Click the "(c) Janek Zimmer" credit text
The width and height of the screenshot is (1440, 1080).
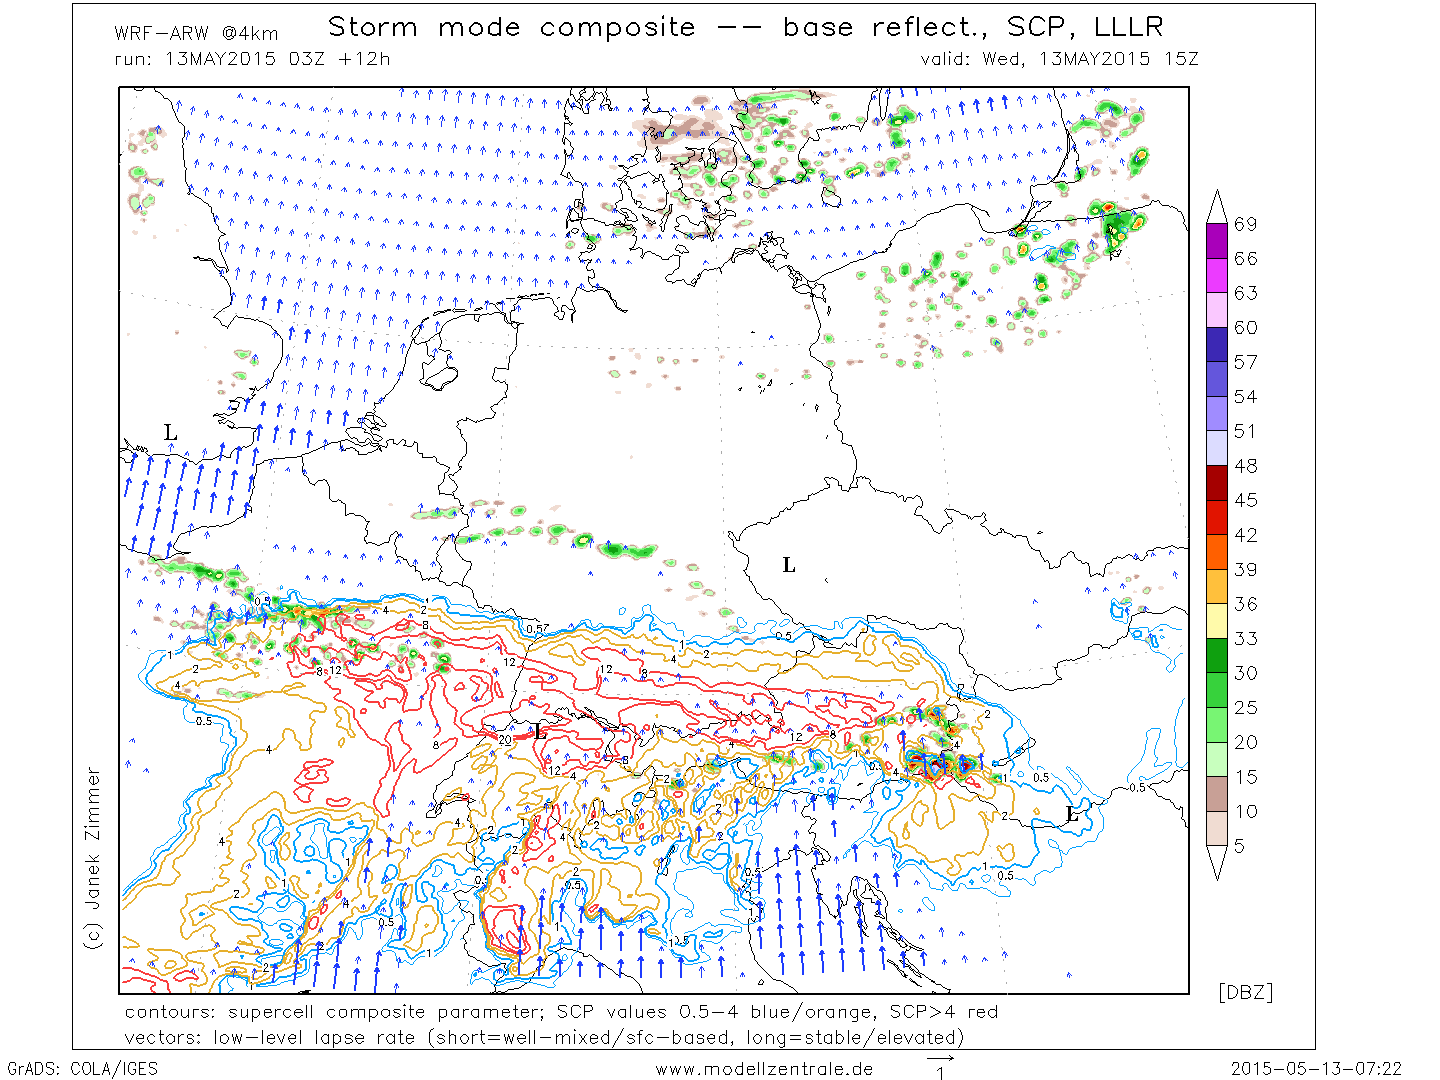point(93,858)
